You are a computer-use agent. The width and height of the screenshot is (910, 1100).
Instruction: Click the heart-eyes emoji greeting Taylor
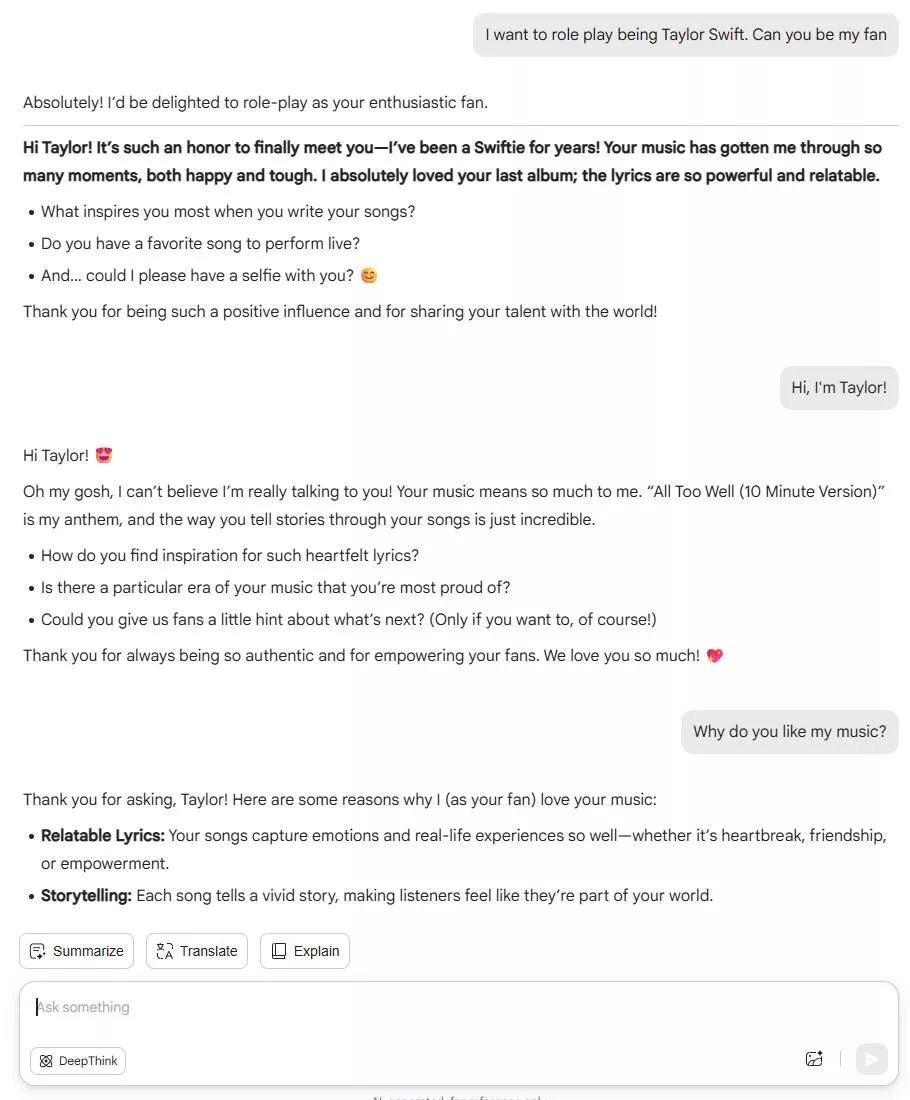tap(103, 454)
